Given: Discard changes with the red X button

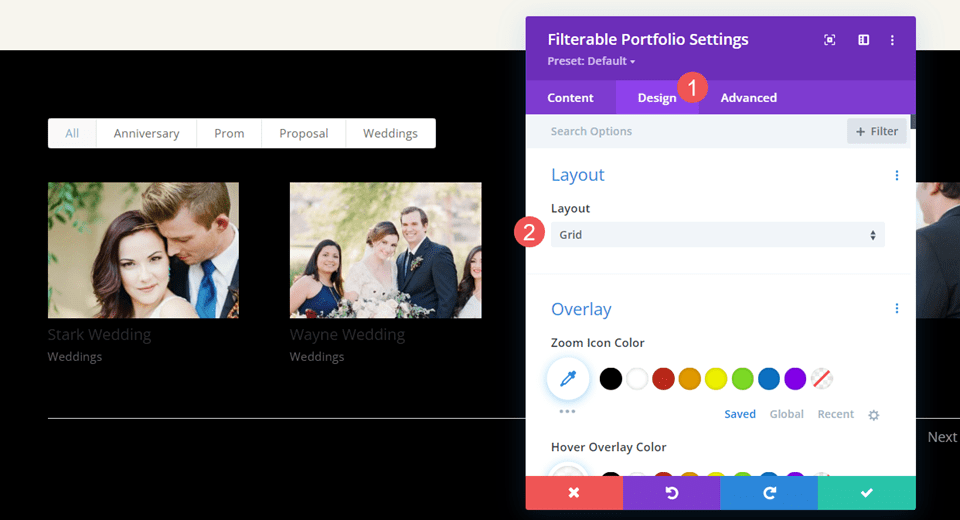Looking at the screenshot, I should click(x=574, y=492).
